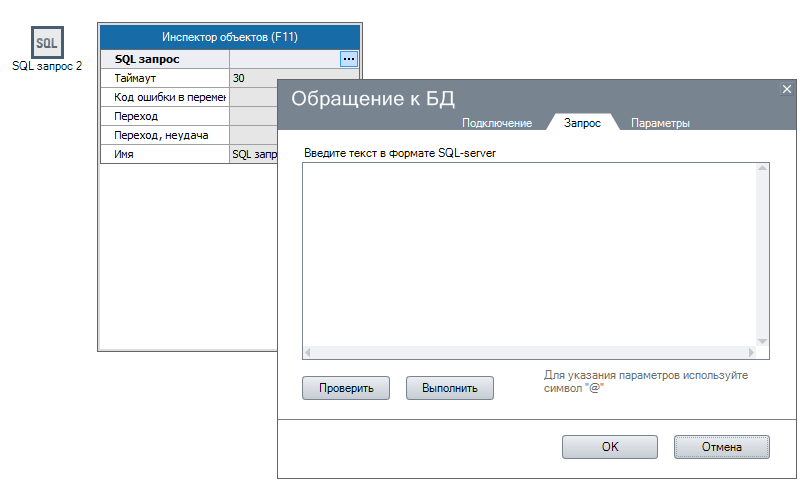Select the Код ошибки в переменную row

(x=165, y=97)
